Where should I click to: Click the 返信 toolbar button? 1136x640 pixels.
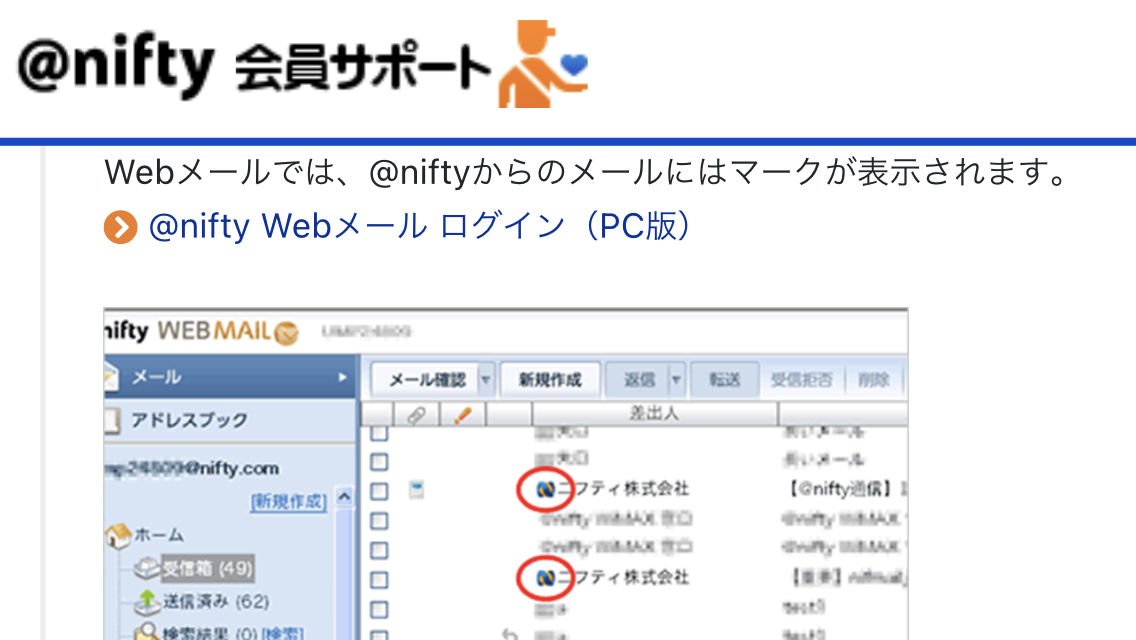click(638, 379)
